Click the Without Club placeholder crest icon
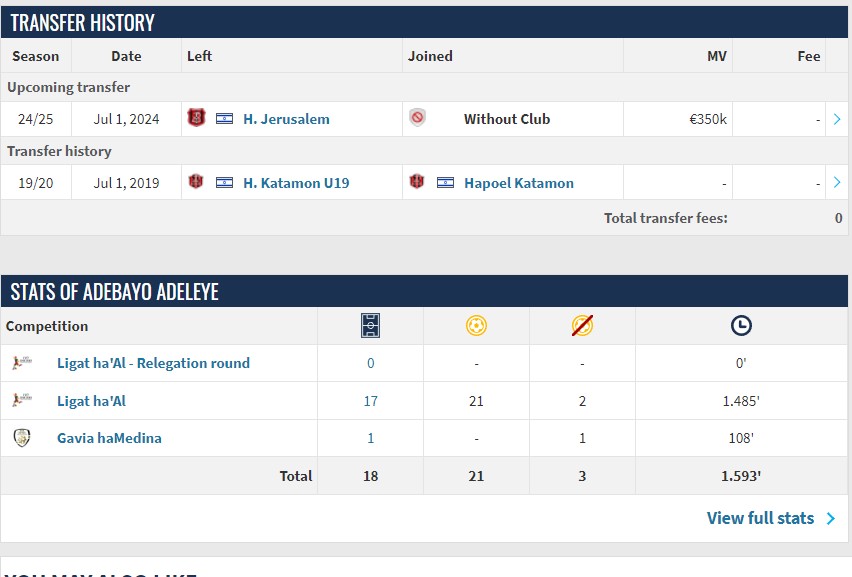 (x=417, y=118)
